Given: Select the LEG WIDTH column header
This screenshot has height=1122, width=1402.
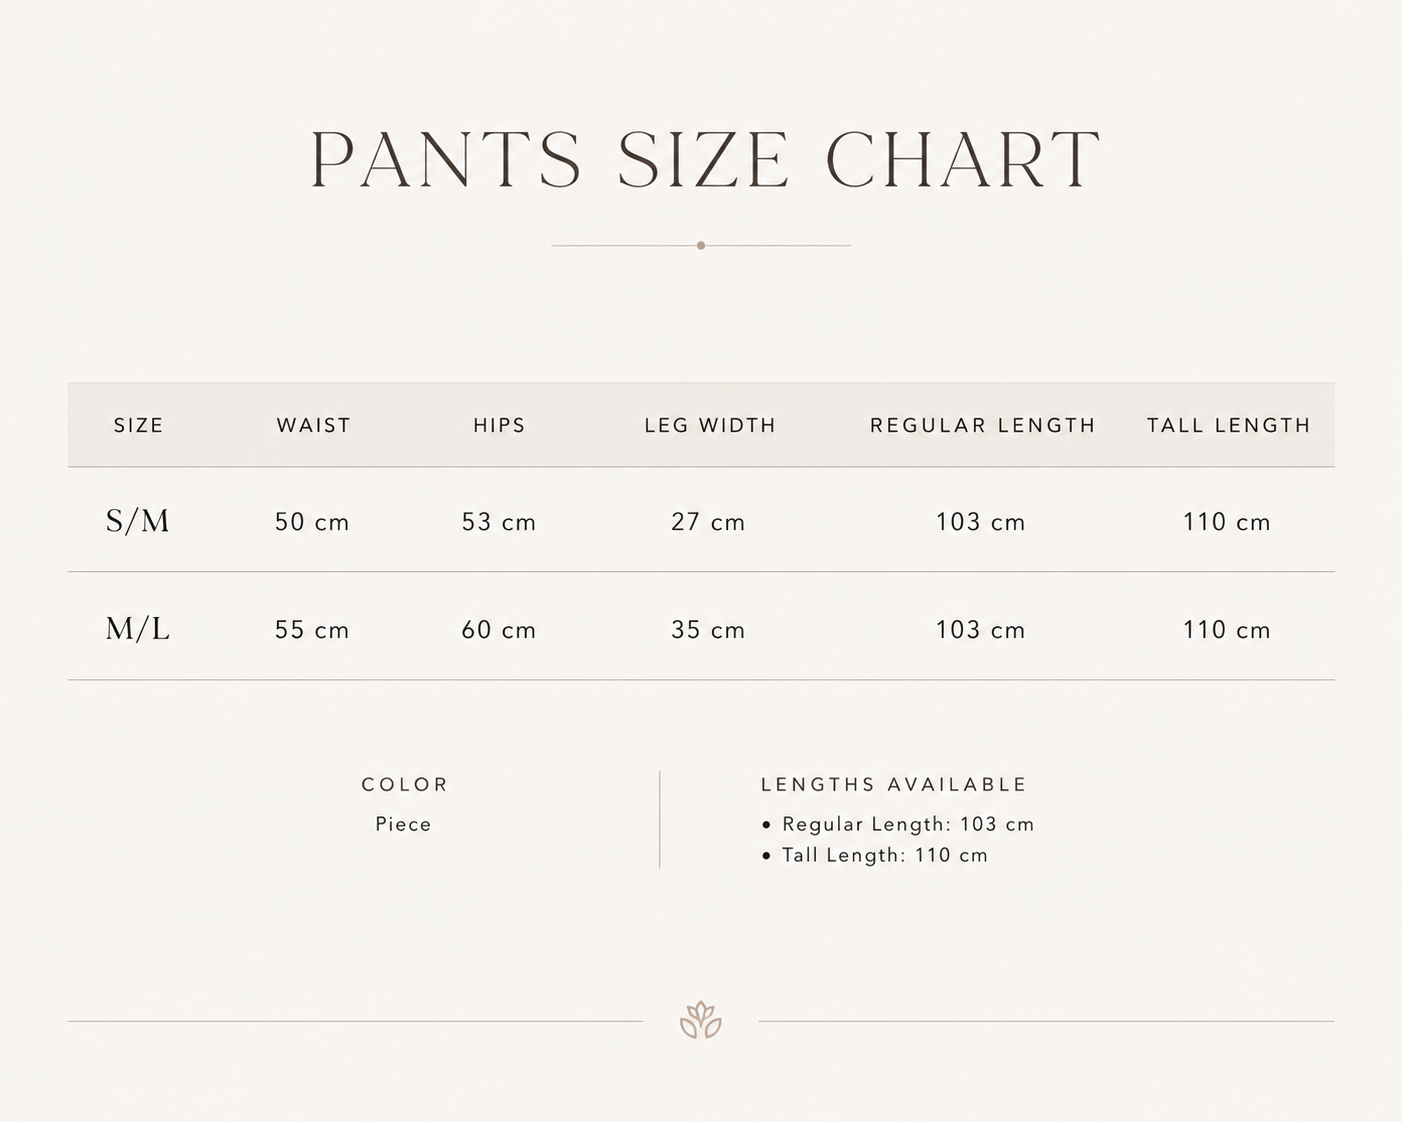Looking at the screenshot, I should click(x=710, y=425).
